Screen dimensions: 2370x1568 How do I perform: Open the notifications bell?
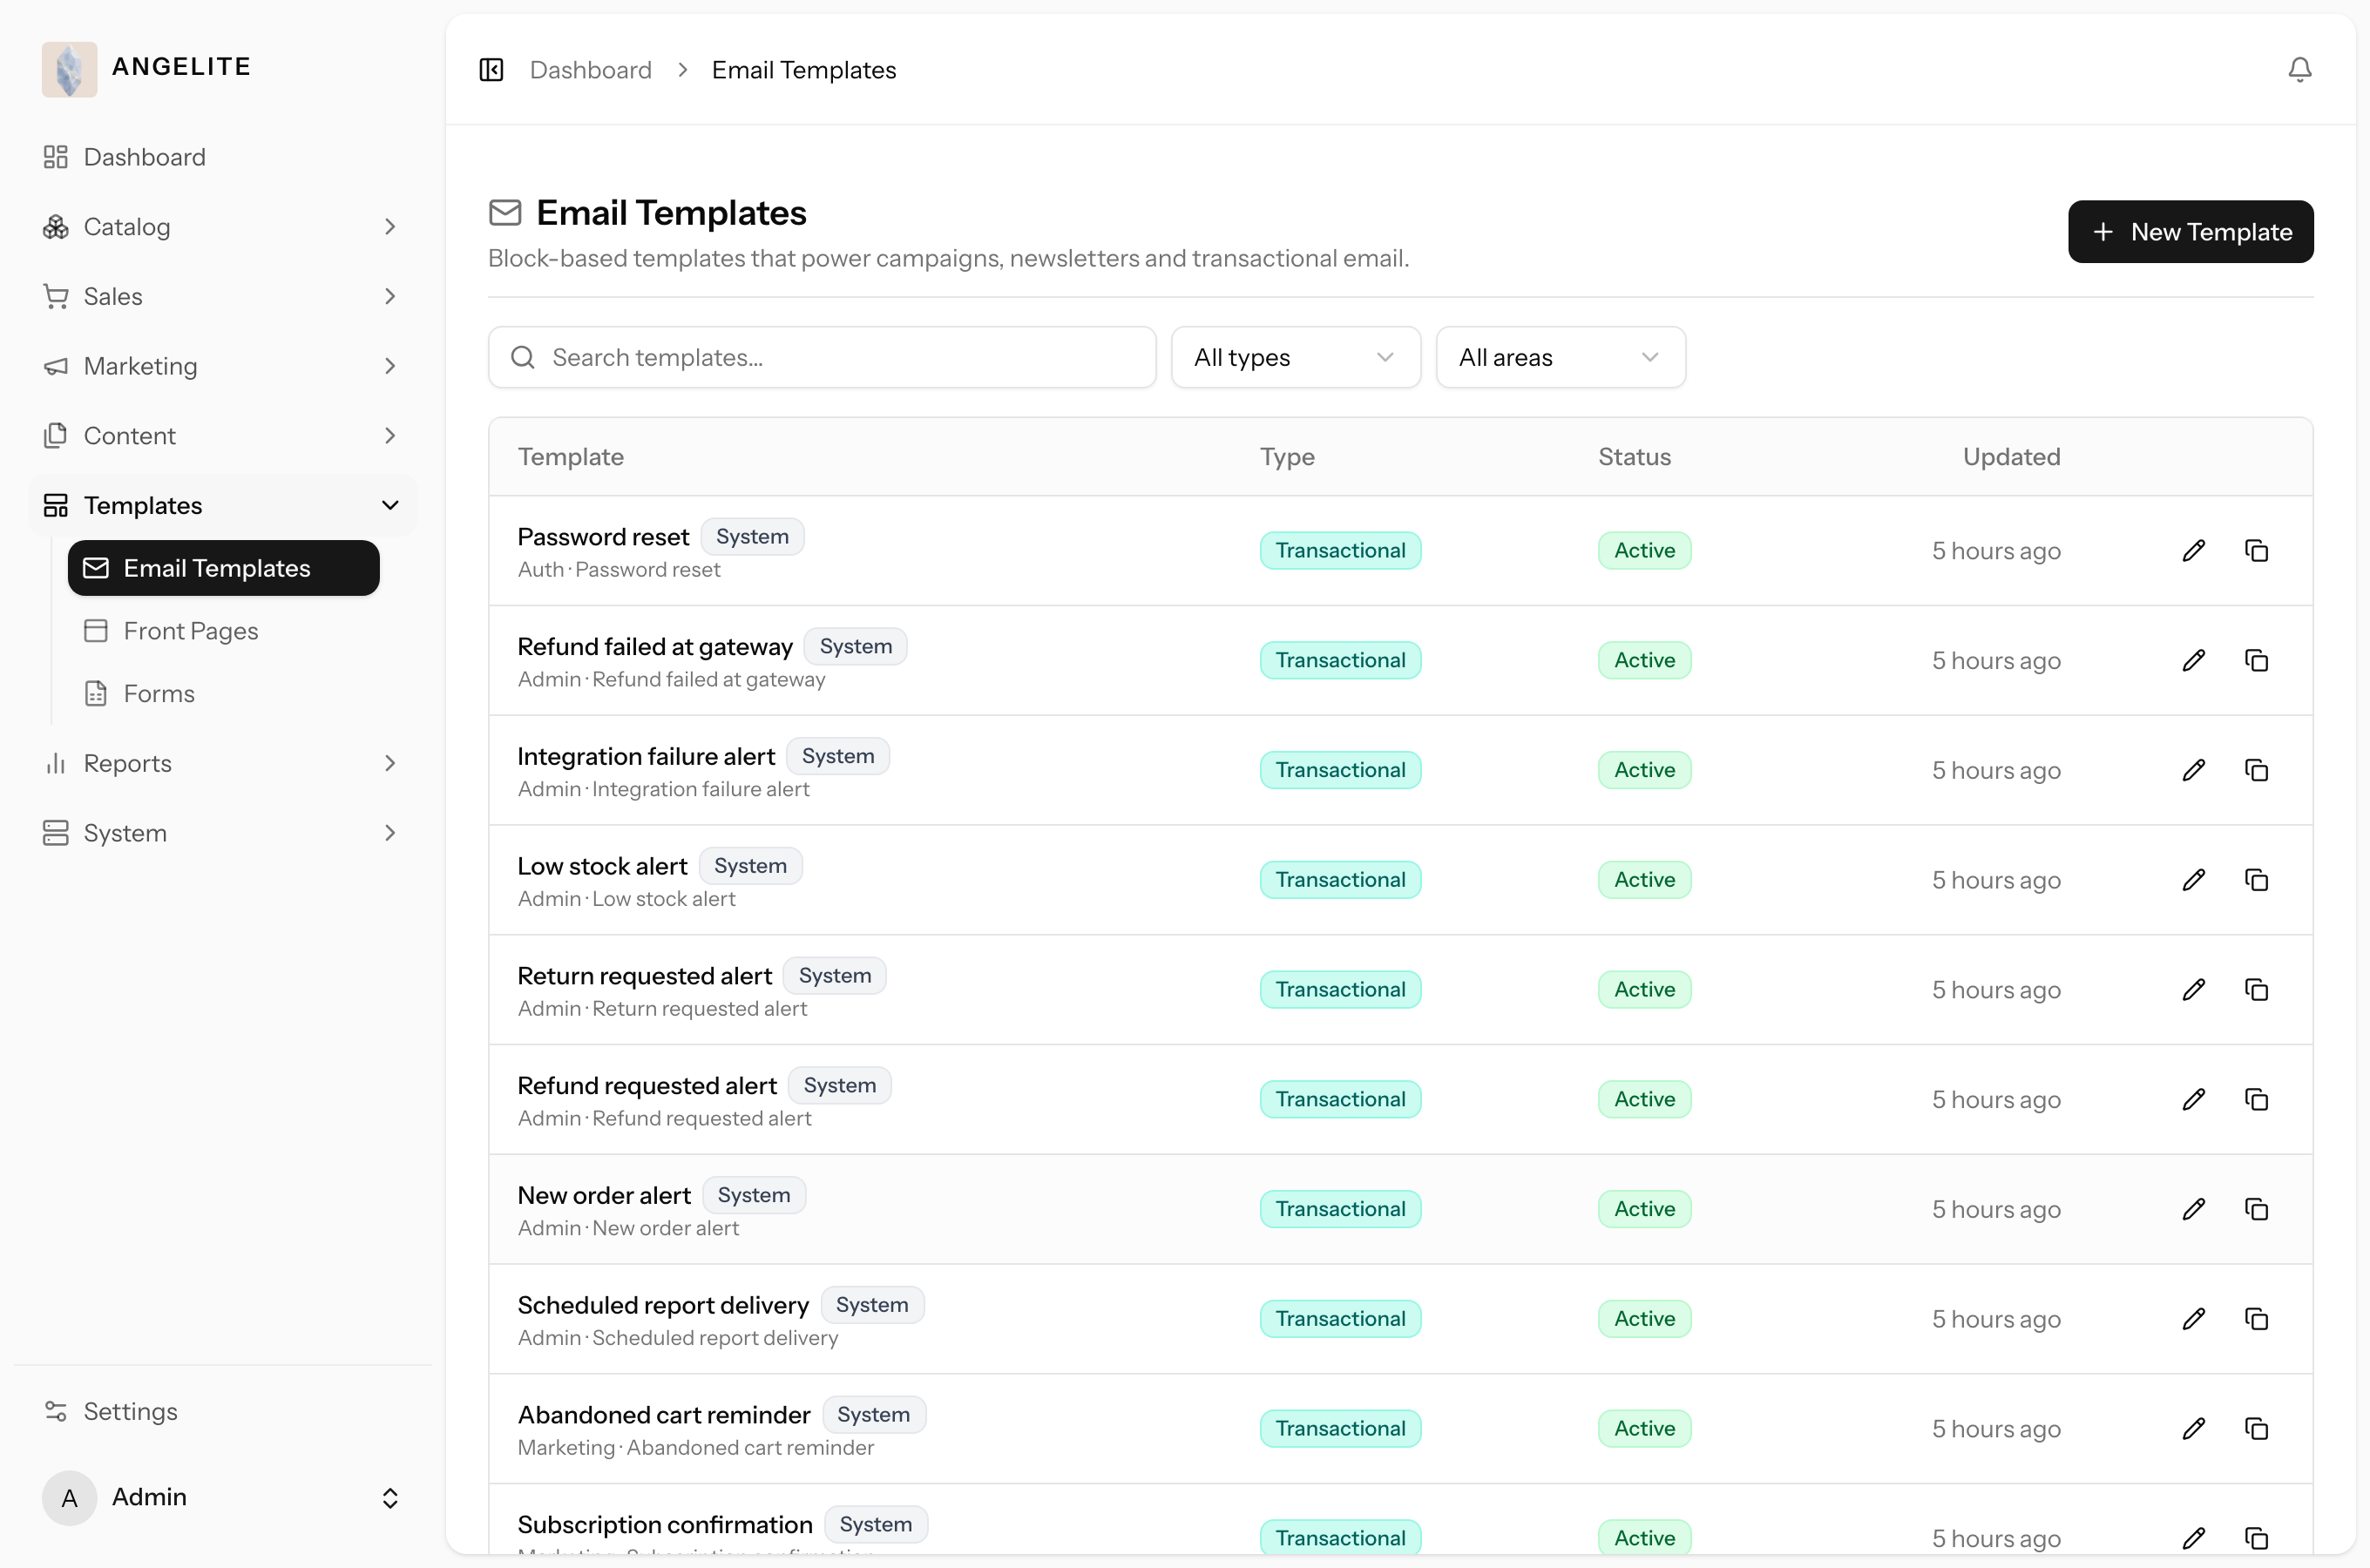click(2300, 70)
